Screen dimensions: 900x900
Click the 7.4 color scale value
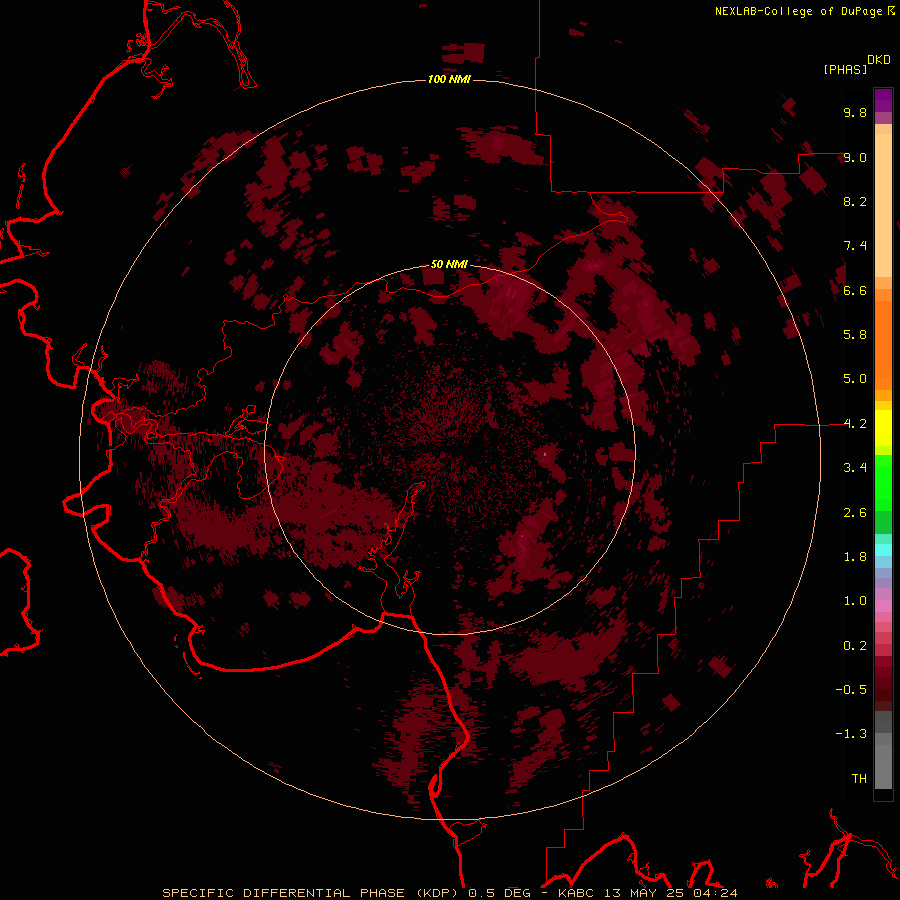tap(855, 246)
